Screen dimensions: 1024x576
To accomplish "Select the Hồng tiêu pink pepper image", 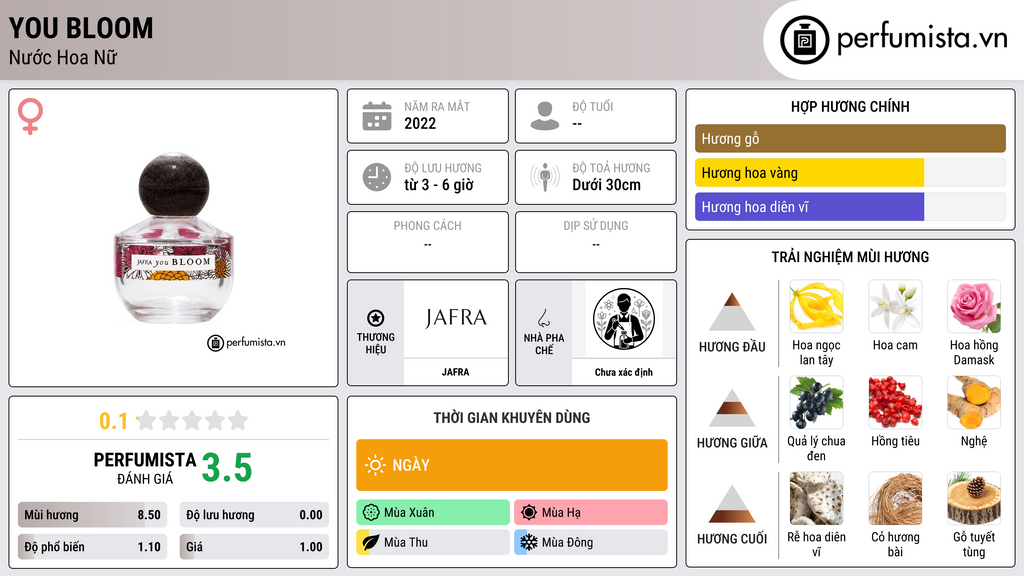I will coord(895,402).
